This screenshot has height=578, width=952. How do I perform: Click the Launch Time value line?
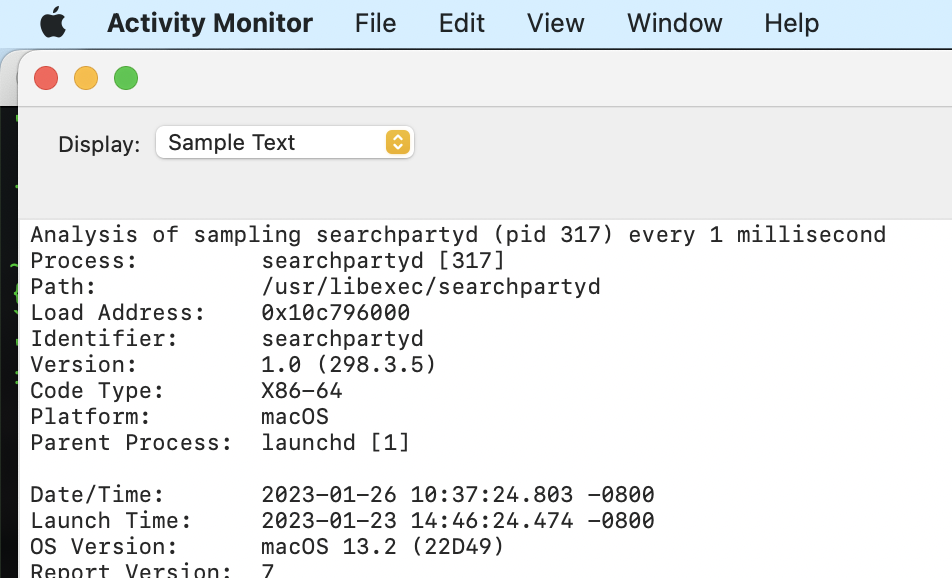[x=458, y=521]
